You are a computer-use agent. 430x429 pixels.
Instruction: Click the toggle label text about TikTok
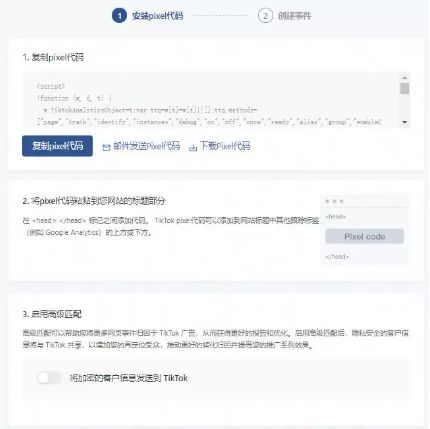[129, 378]
